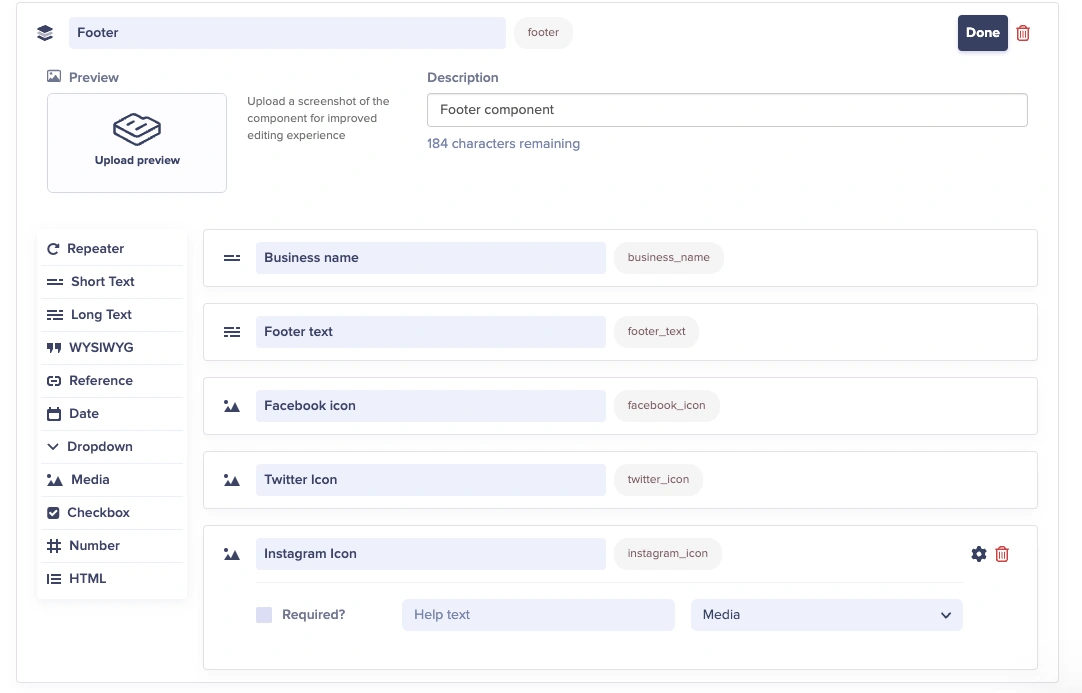Image resolution: width=1082 pixels, height=693 pixels.
Task: Open settings gear for Instagram Icon field
Action: click(978, 554)
